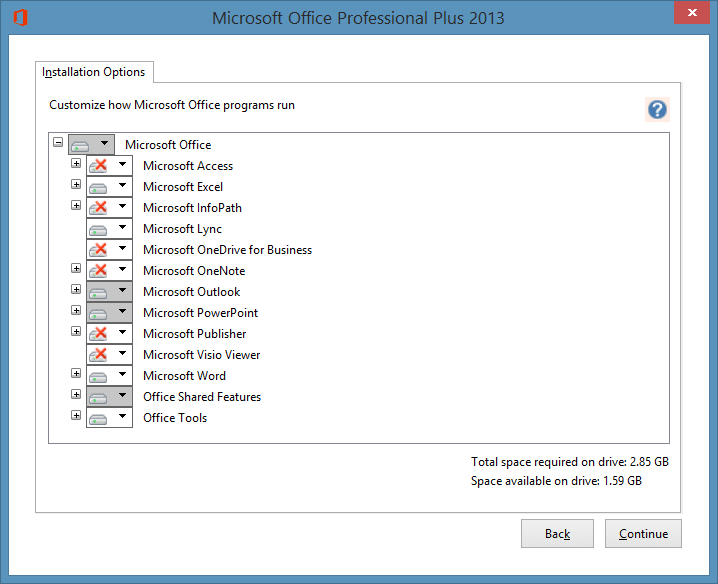Screen dimensions: 718x584
Task: Expand the Microsoft Outlook tree node
Action: (x=76, y=289)
